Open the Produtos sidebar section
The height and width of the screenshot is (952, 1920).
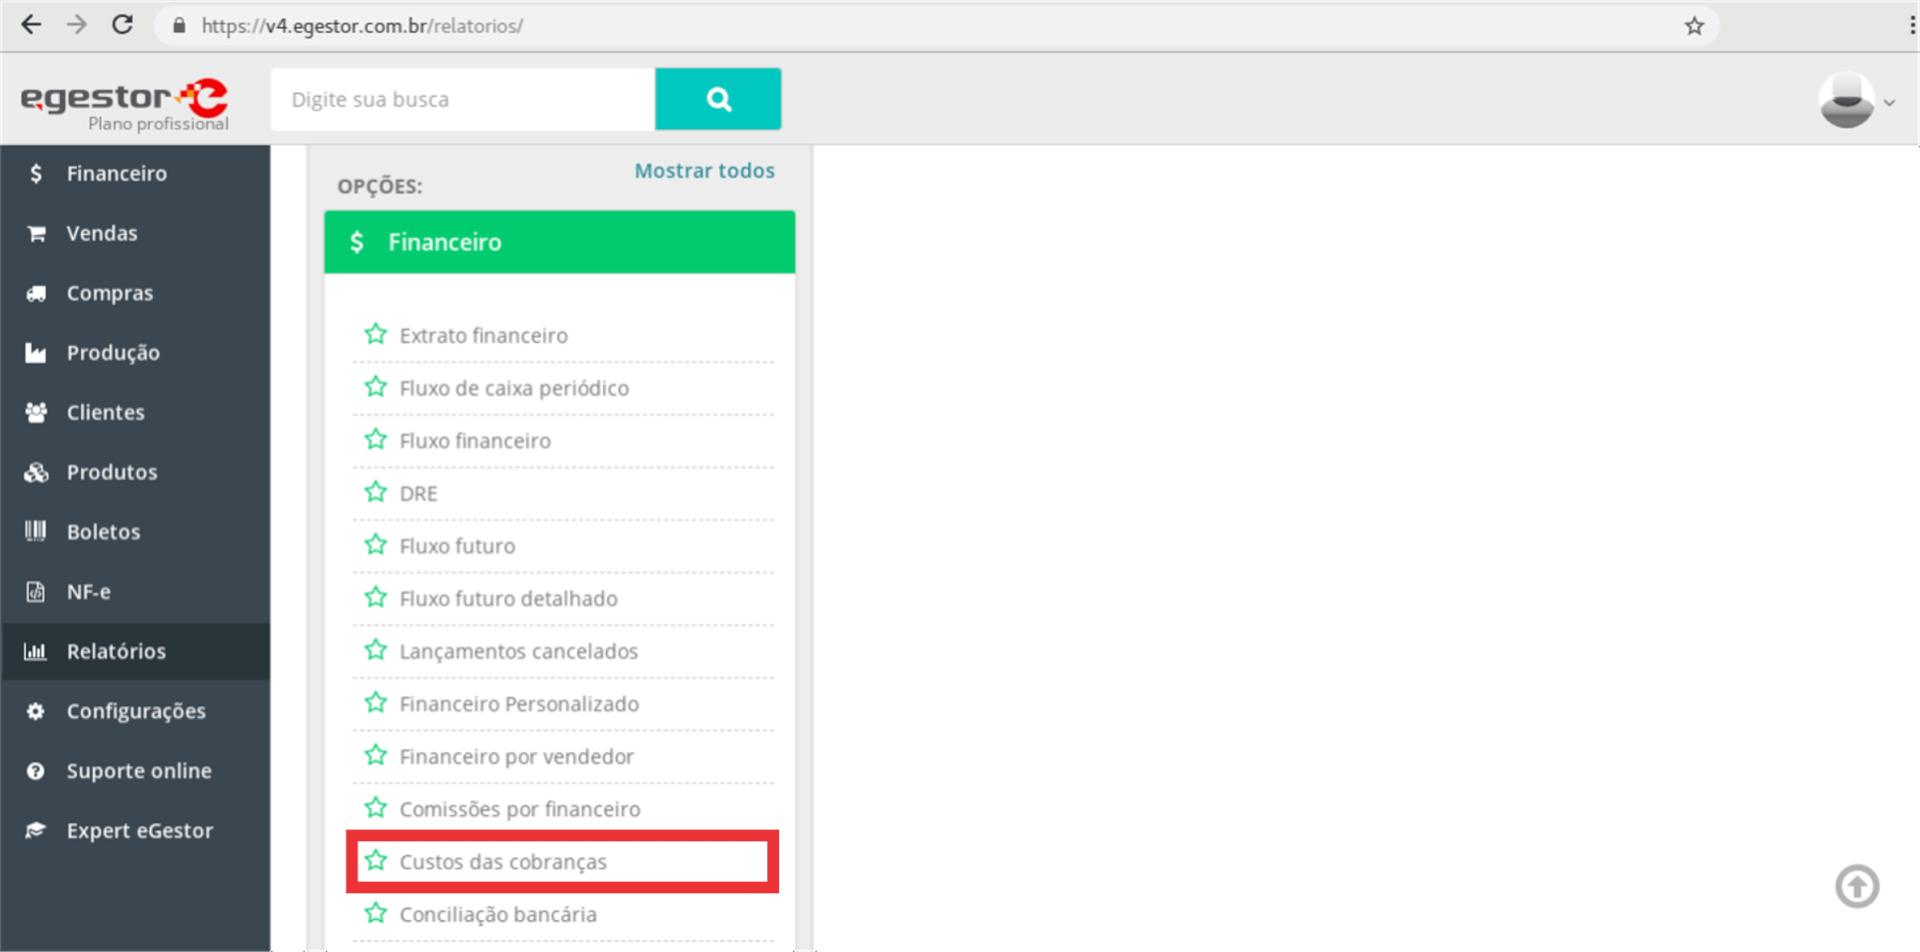tap(135, 472)
